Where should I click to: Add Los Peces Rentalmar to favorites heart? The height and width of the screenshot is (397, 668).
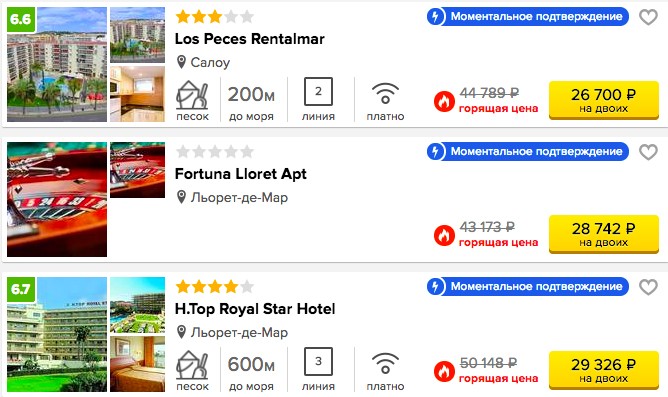click(648, 17)
